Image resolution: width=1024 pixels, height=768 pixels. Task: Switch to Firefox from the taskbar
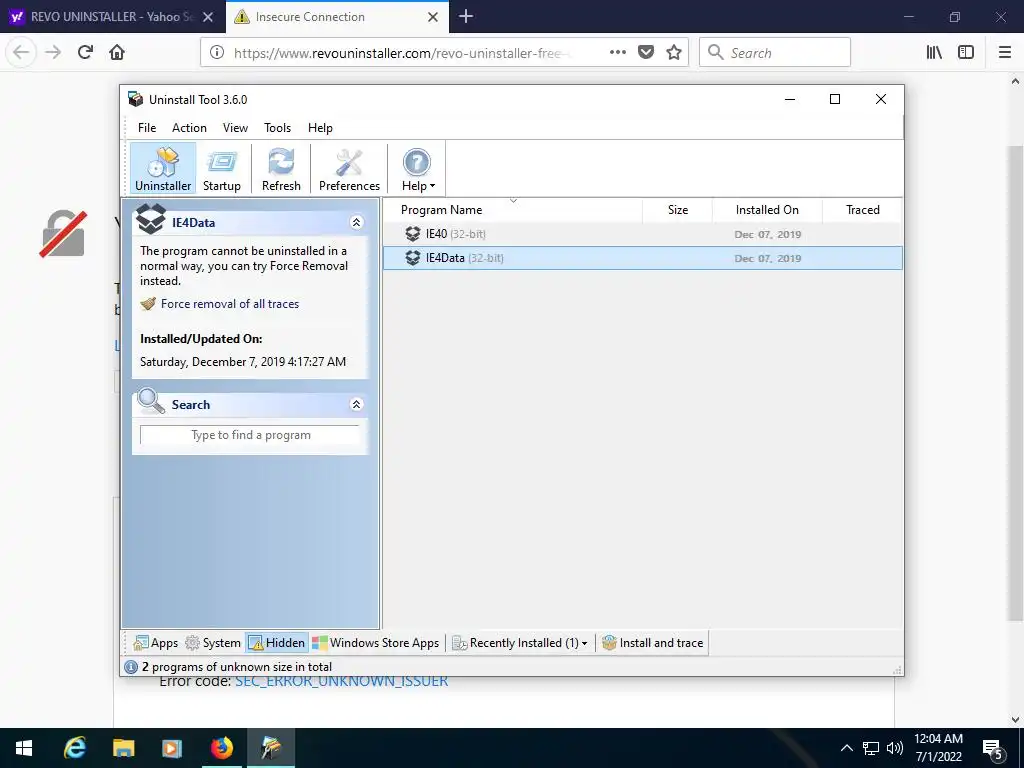[222, 748]
